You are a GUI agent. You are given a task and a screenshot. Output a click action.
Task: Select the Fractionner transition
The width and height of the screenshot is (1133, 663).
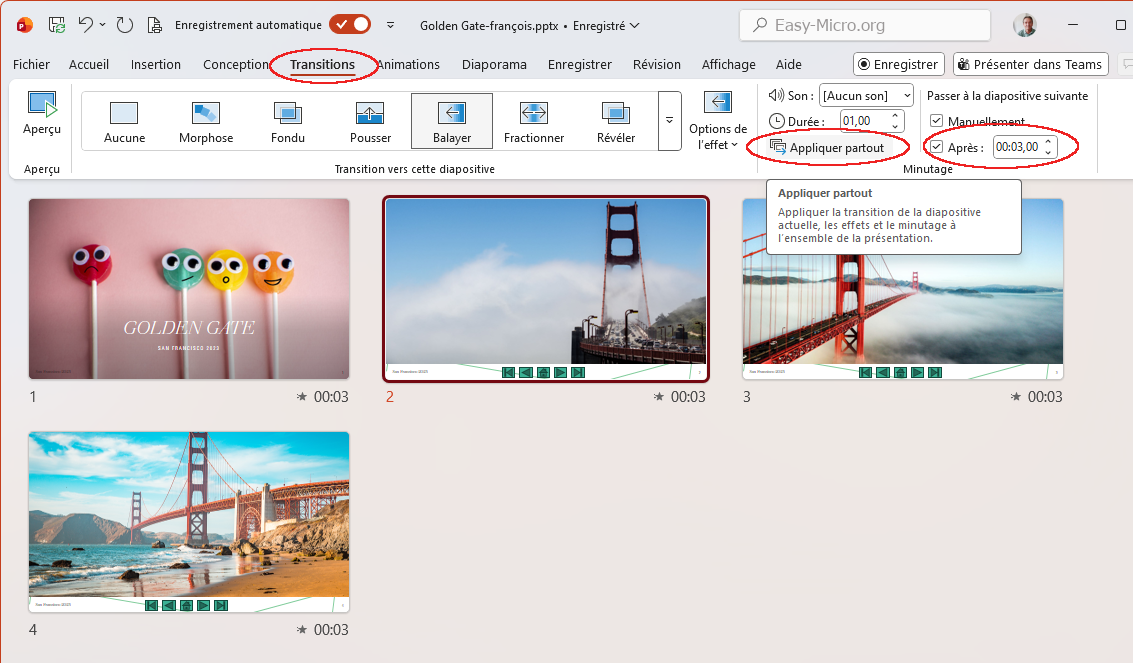tap(534, 120)
